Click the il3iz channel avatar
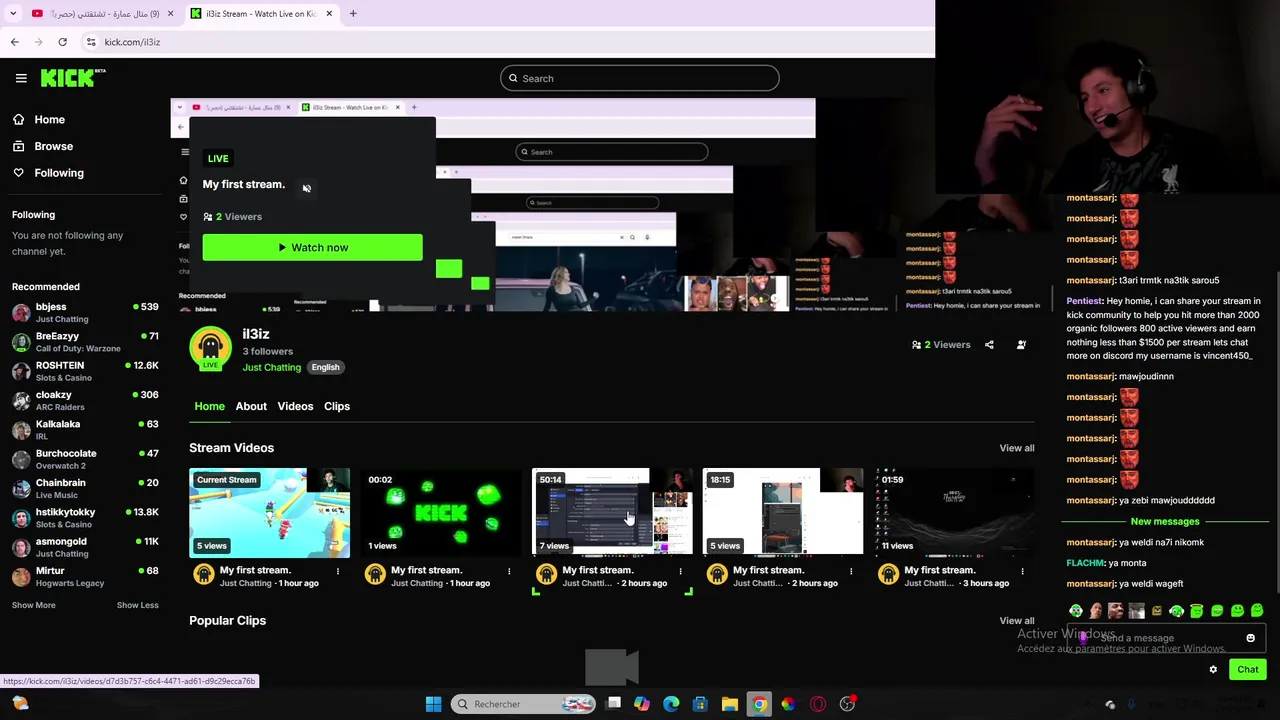This screenshot has height=720, width=1280. click(x=210, y=347)
